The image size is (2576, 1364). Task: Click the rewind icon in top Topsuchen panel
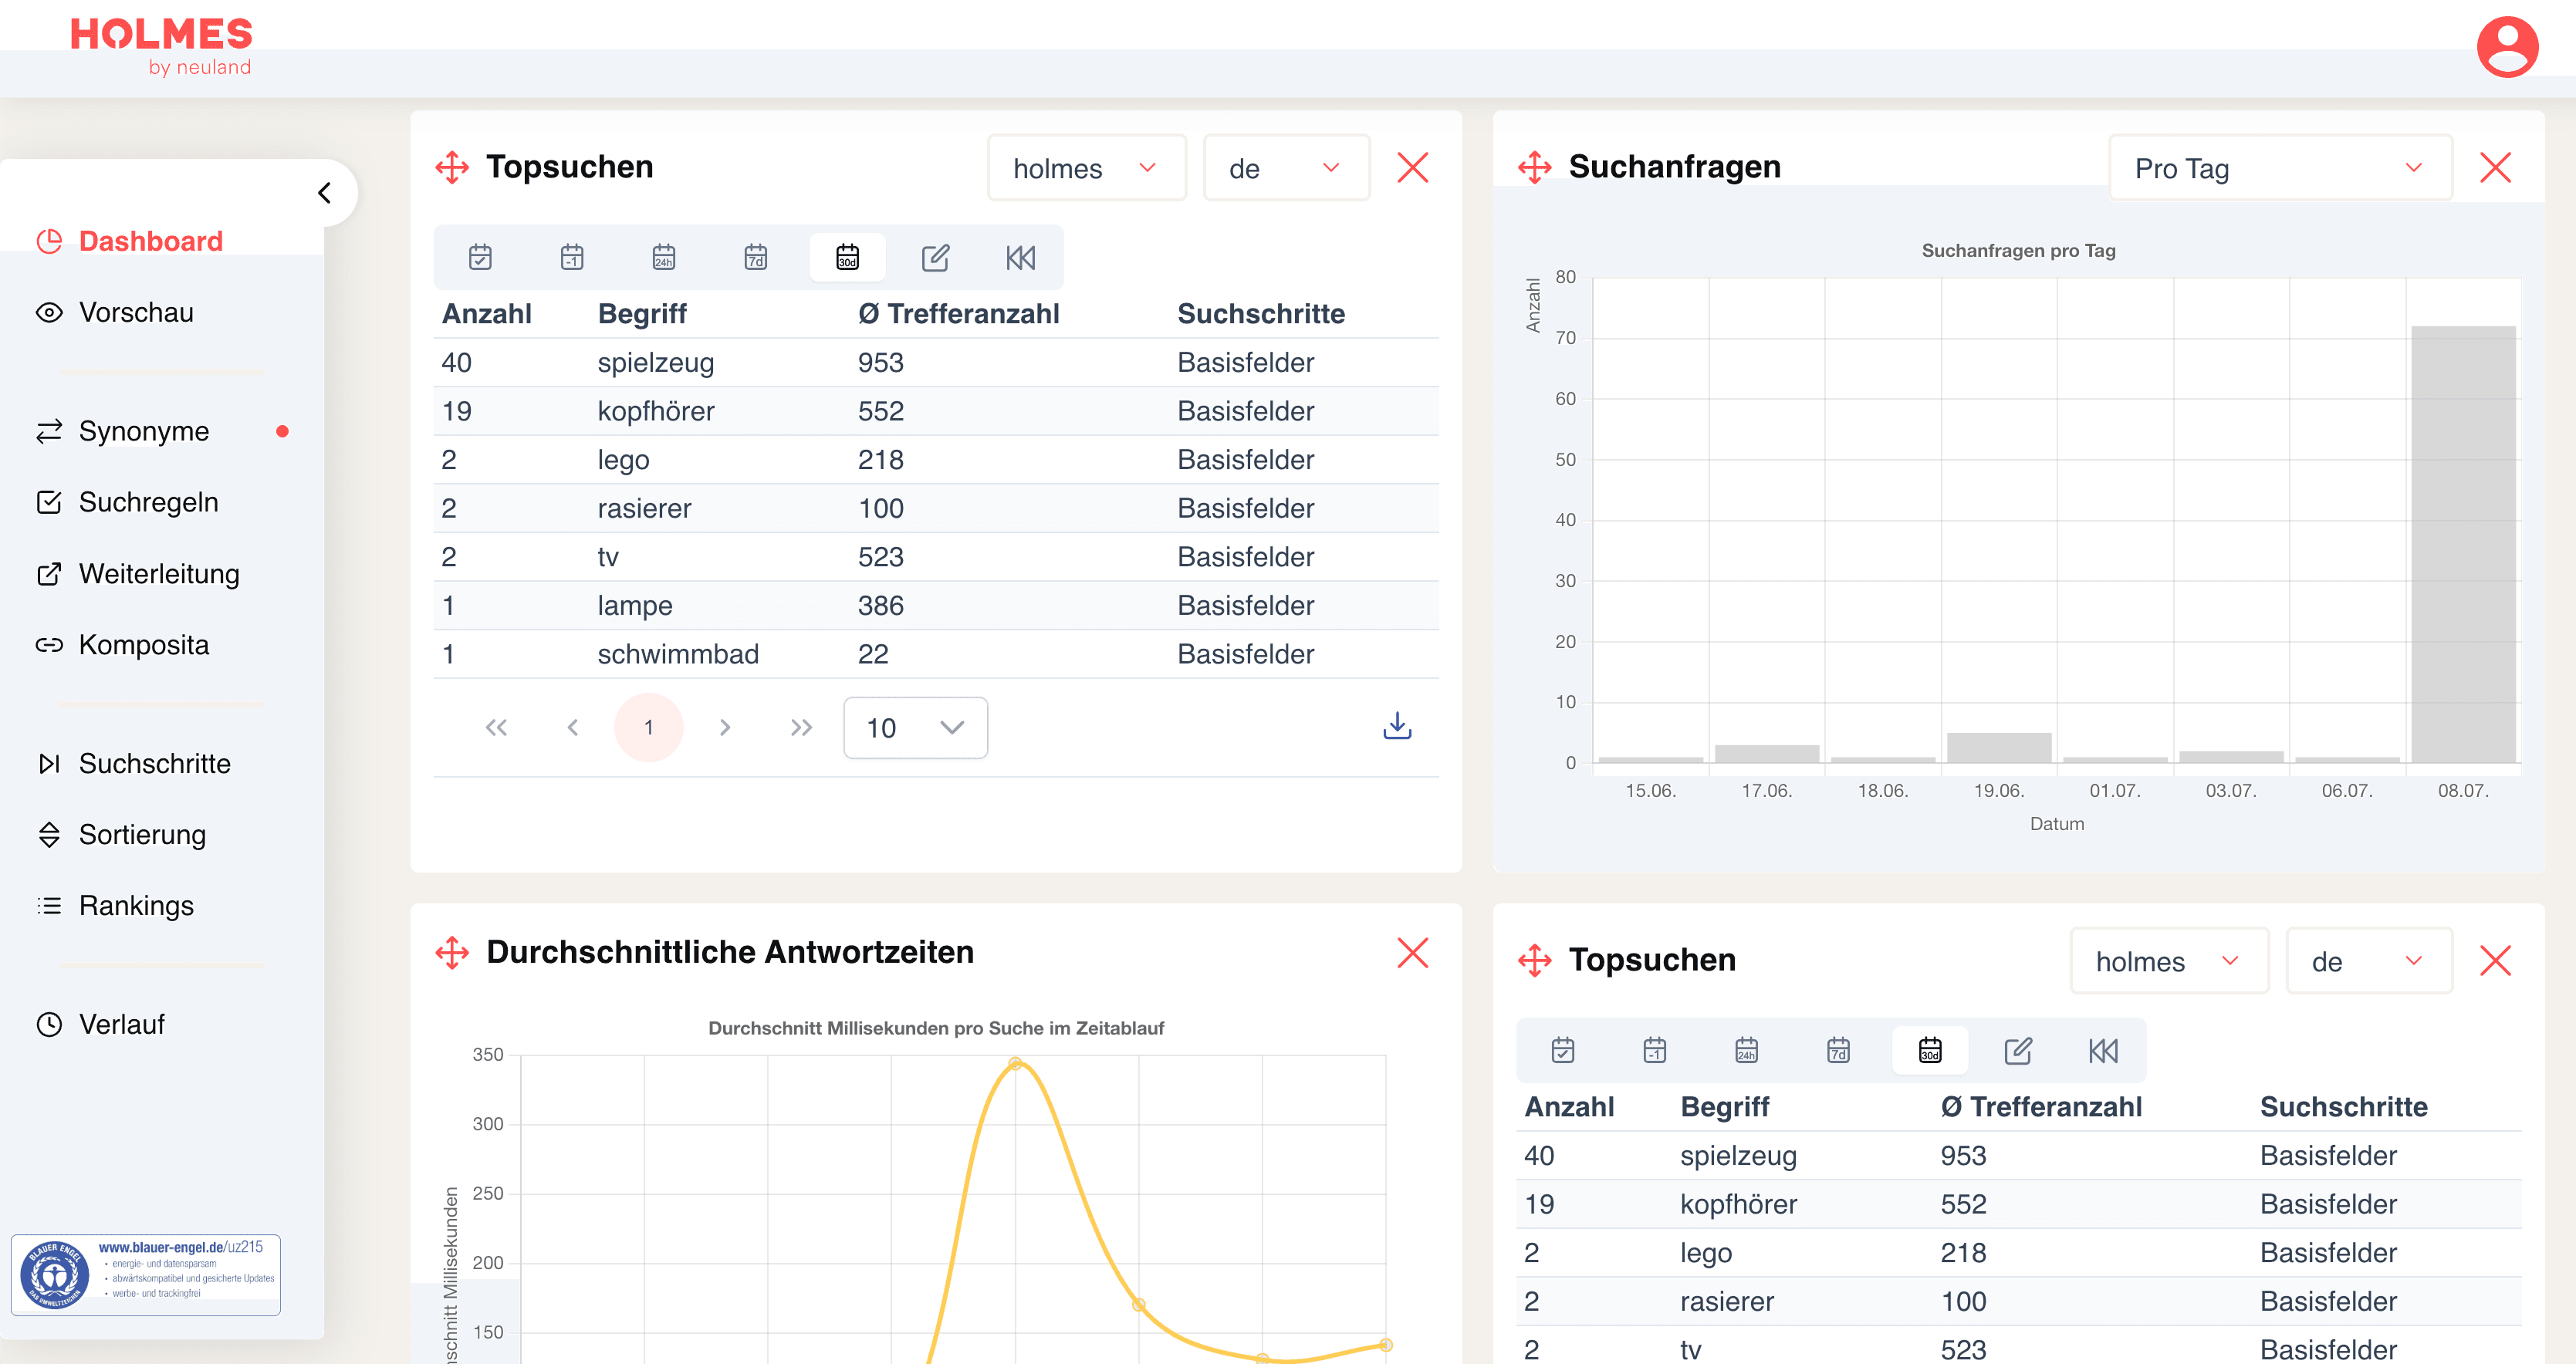click(x=1021, y=258)
